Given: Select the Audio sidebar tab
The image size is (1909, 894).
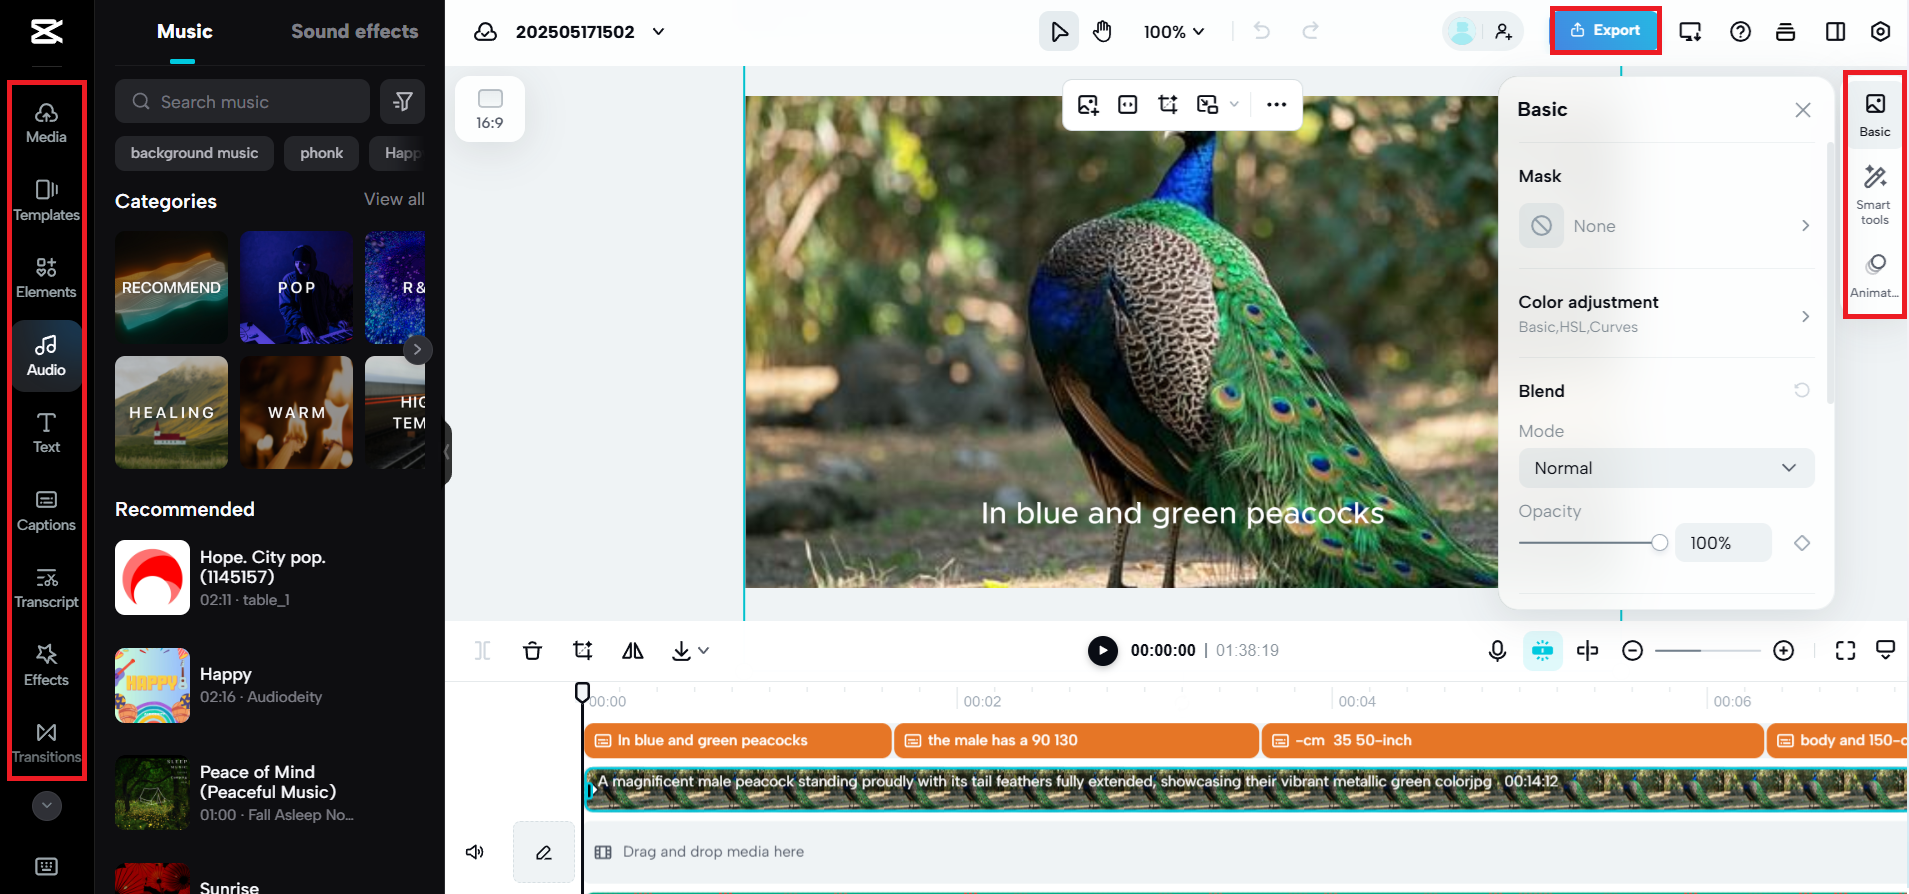Looking at the screenshot, I should (x=46, y=356).
